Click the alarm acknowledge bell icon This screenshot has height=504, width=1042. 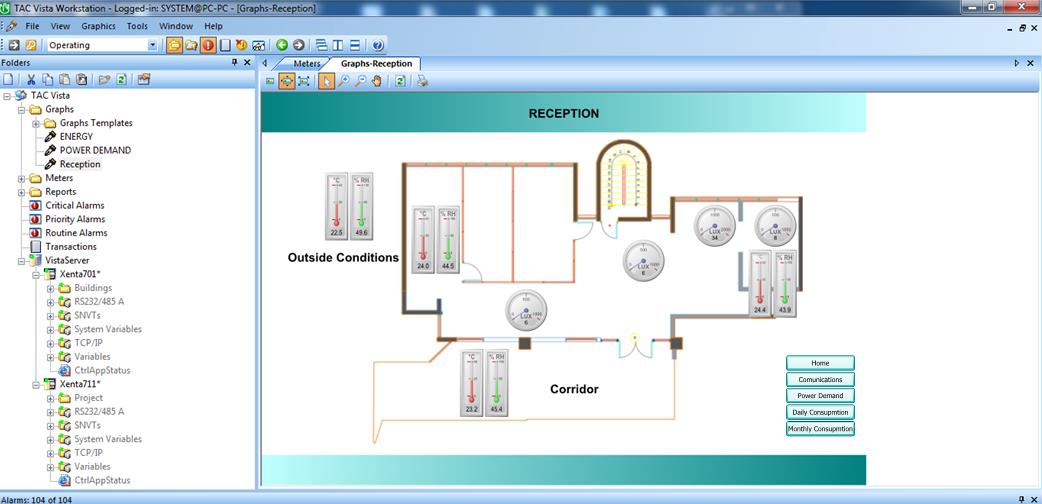pyautogui.click(x=241, y=45)
